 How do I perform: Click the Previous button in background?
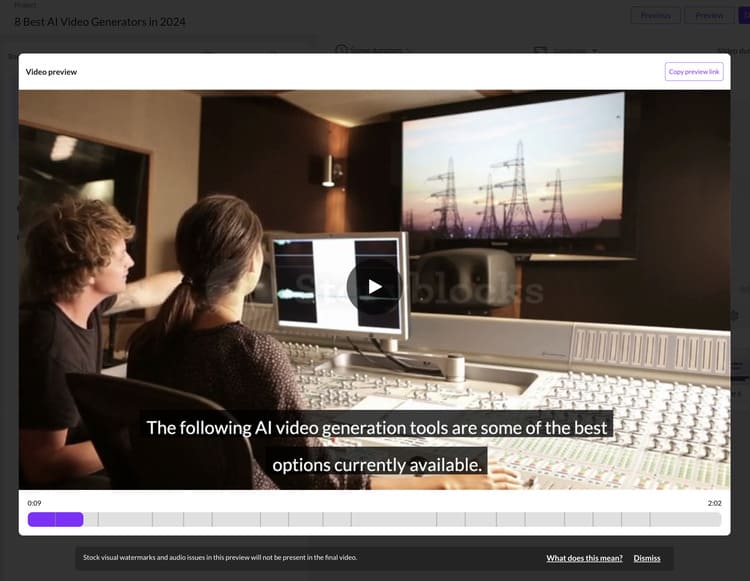[655, 15]
